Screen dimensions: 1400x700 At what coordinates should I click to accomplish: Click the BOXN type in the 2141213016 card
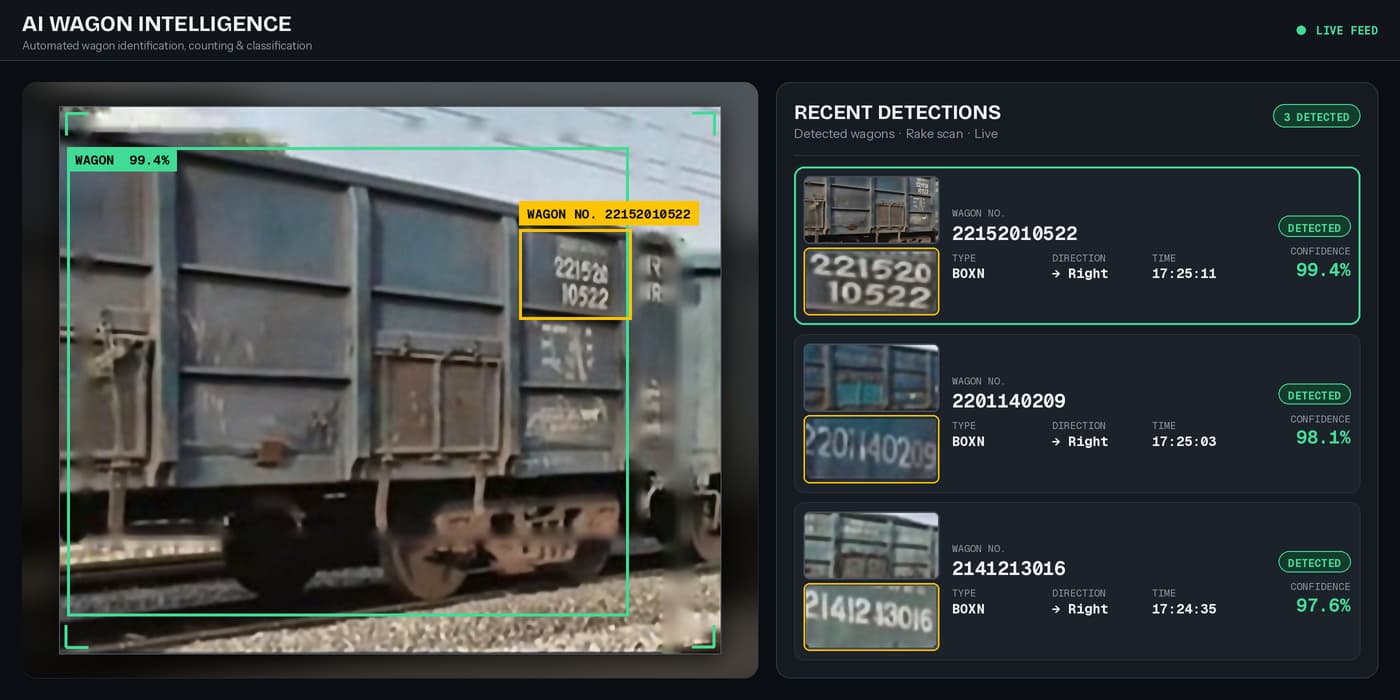[x=968, y=609]
